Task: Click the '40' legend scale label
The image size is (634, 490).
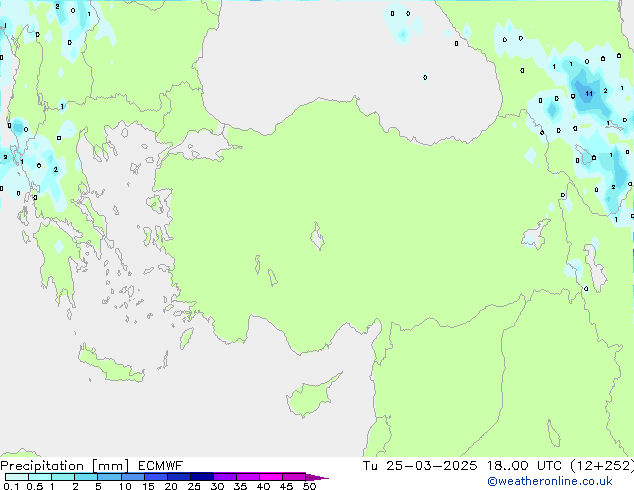Action: point(263,486)
